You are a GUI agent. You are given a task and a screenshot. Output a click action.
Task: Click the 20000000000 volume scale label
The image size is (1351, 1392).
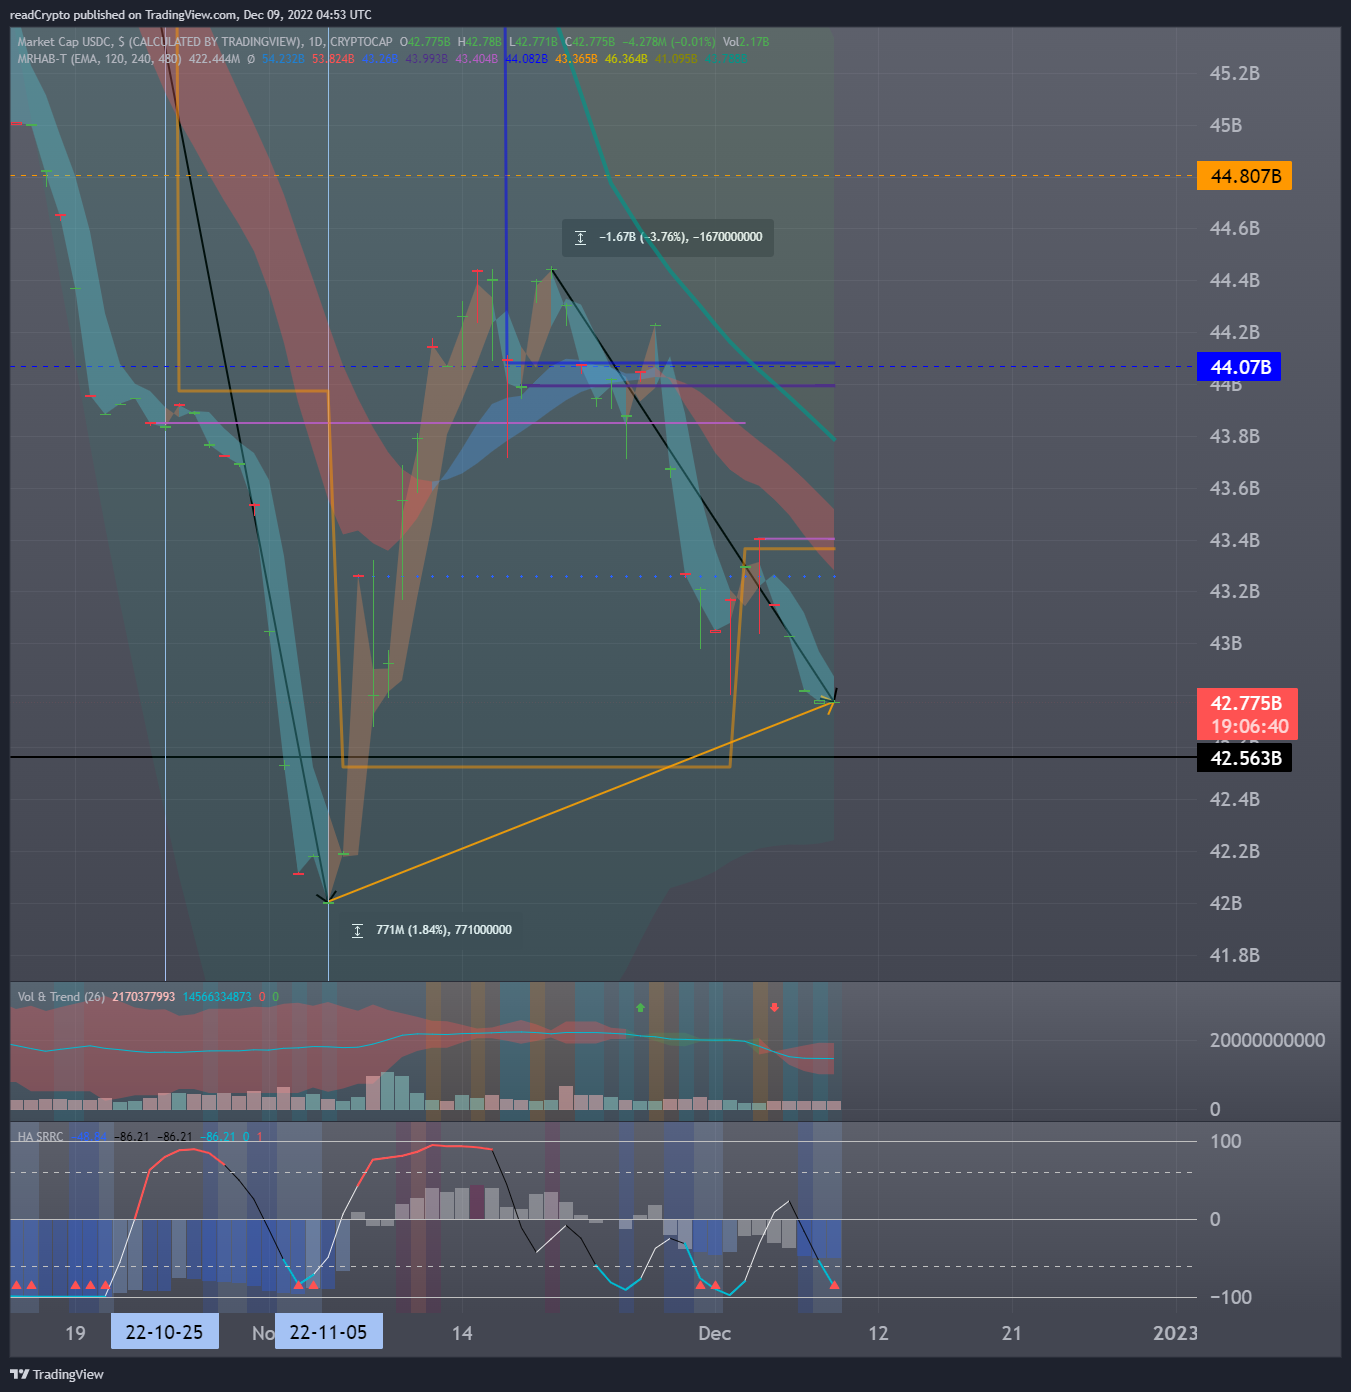1267,1040
